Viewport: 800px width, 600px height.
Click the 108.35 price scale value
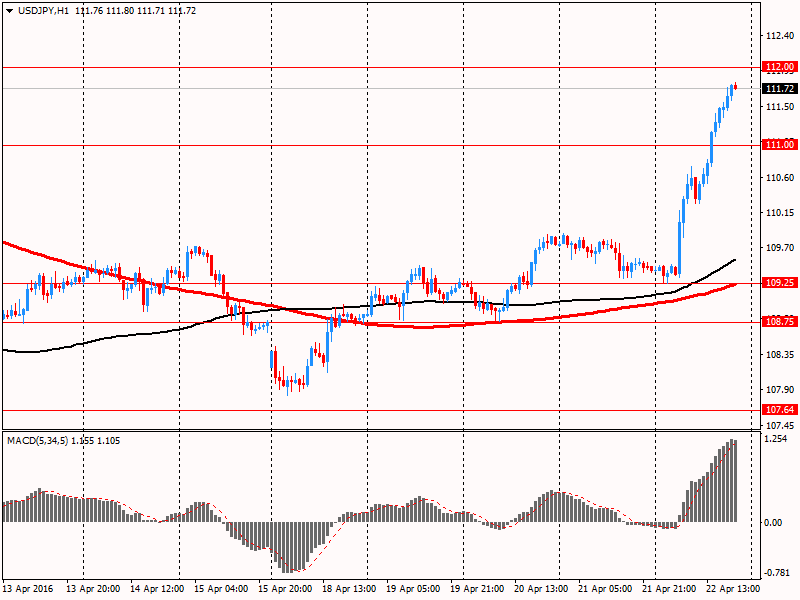[780, 355]
